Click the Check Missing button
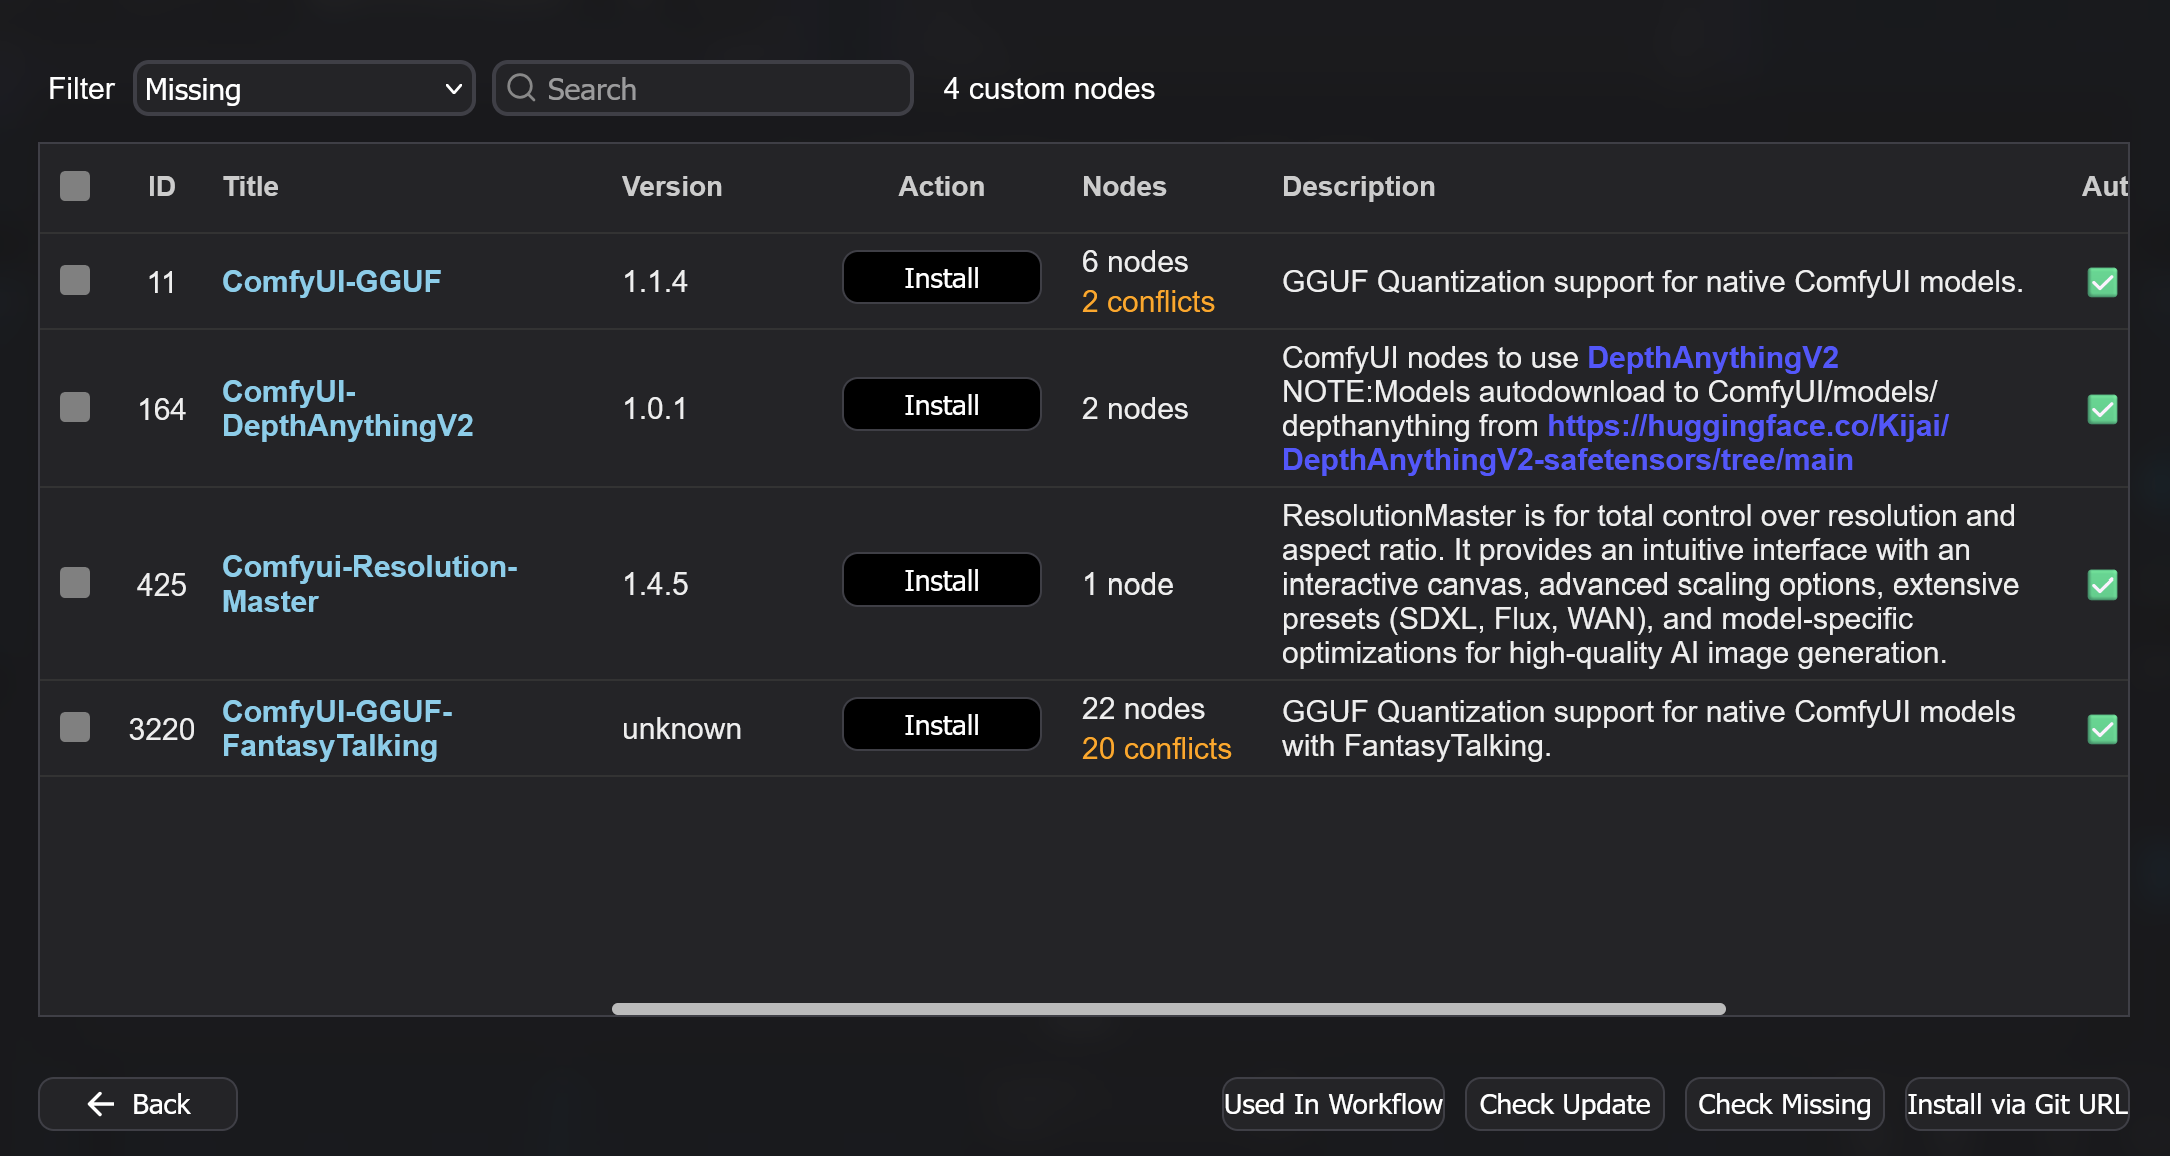Screen dimensions: 2170x1156 (1784, 1104)
